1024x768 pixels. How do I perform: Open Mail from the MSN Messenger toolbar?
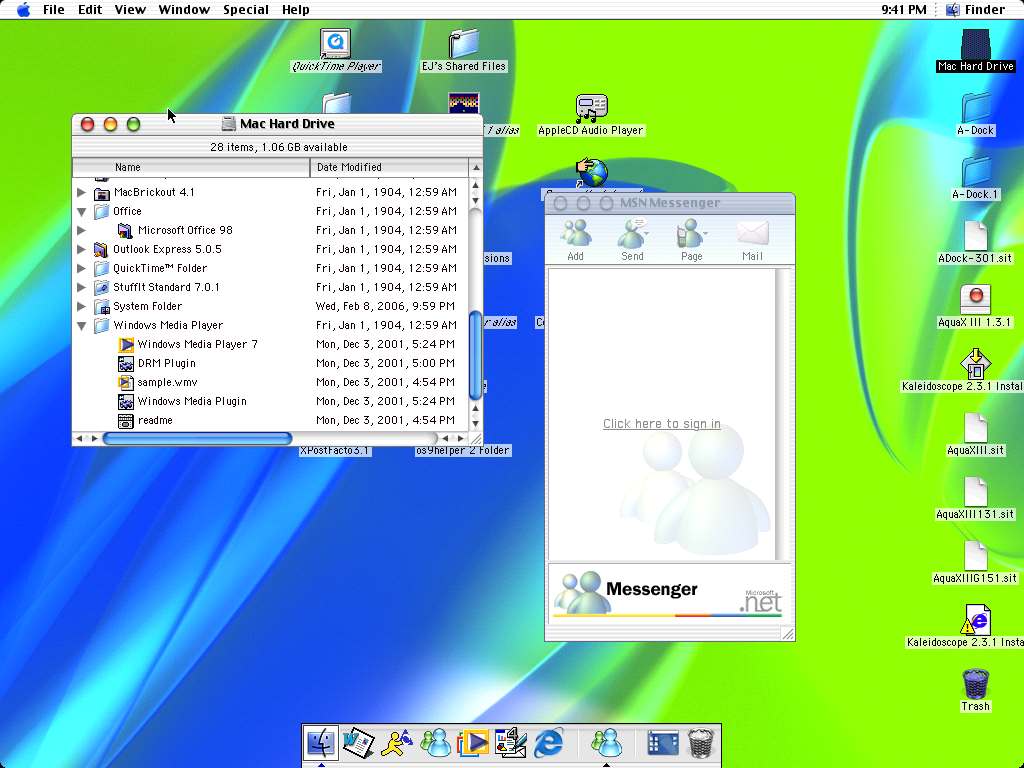coord(752,236)
